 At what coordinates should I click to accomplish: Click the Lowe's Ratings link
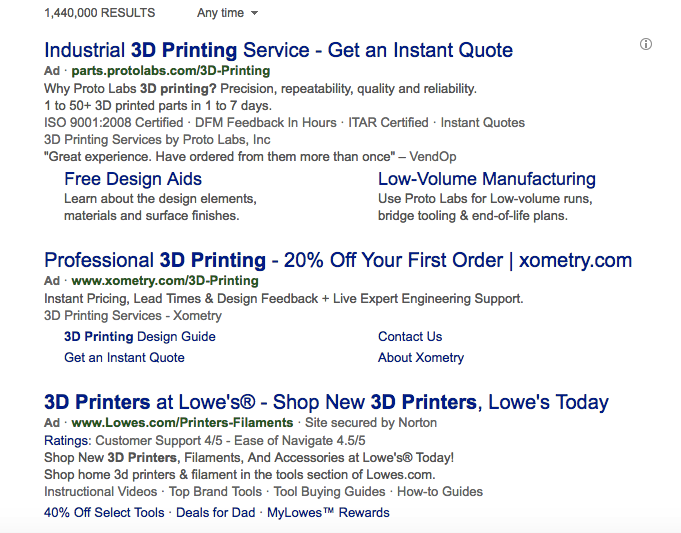pos(66,441)
